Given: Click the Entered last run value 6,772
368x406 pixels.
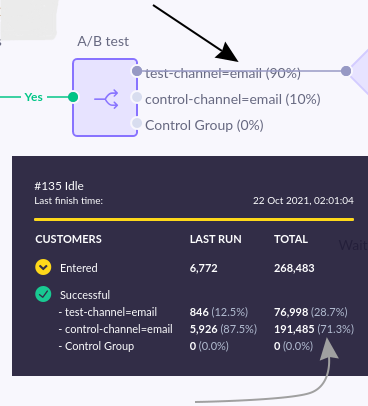Looking at the screenshot, I should pos(204,268).
